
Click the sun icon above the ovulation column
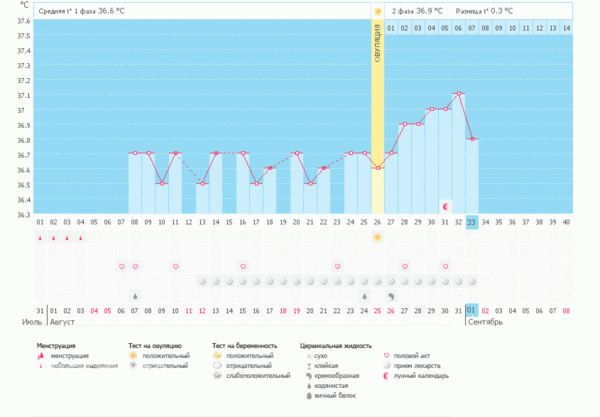(377, 11)
